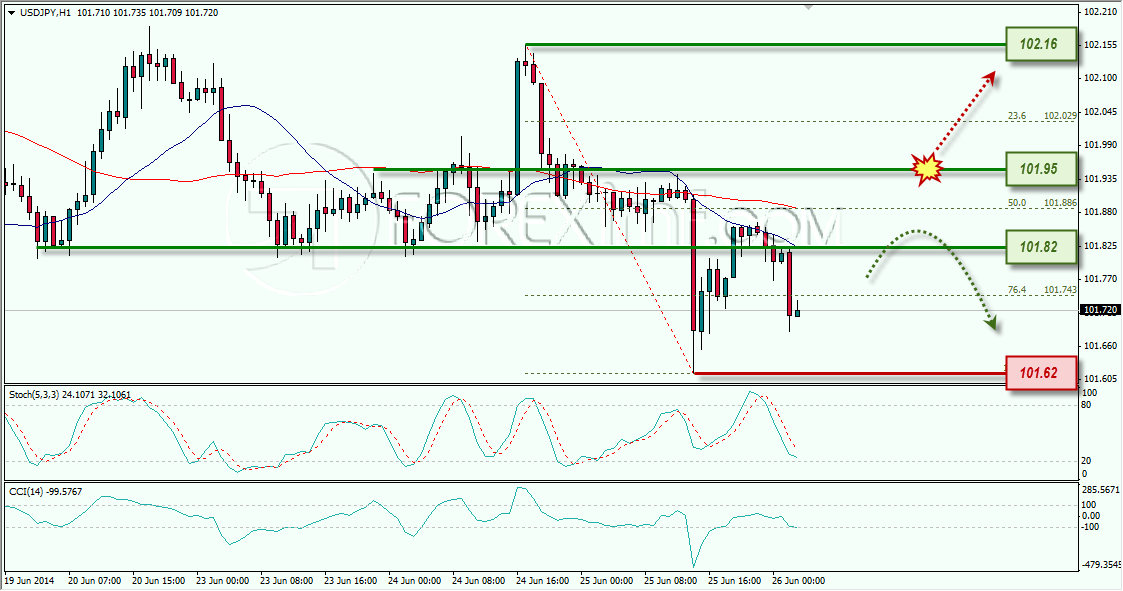This screenshot has height=591, width=1123.
Task: Click the 102.155 price scale value
Action: [x=1101, y=44]
